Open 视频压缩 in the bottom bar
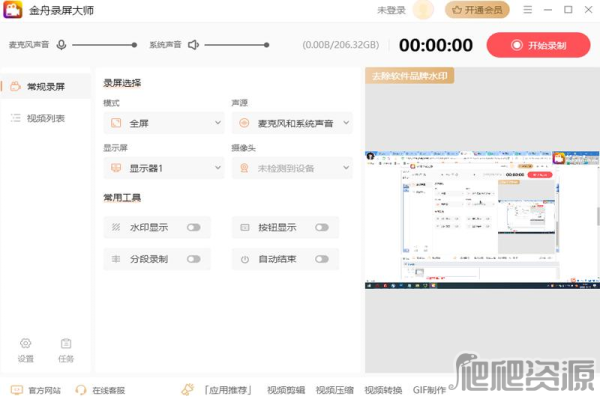Viewport: 600px width, 399px height. [x=334, y=390]
